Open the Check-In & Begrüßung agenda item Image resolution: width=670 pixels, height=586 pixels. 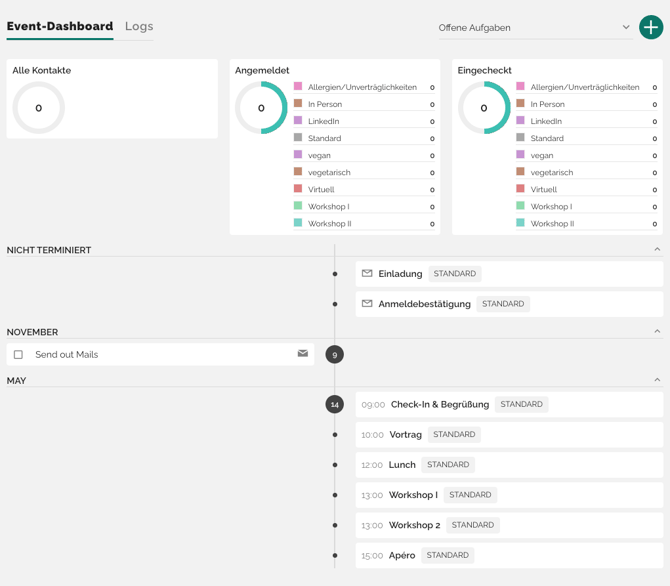(x=439, y=404)
